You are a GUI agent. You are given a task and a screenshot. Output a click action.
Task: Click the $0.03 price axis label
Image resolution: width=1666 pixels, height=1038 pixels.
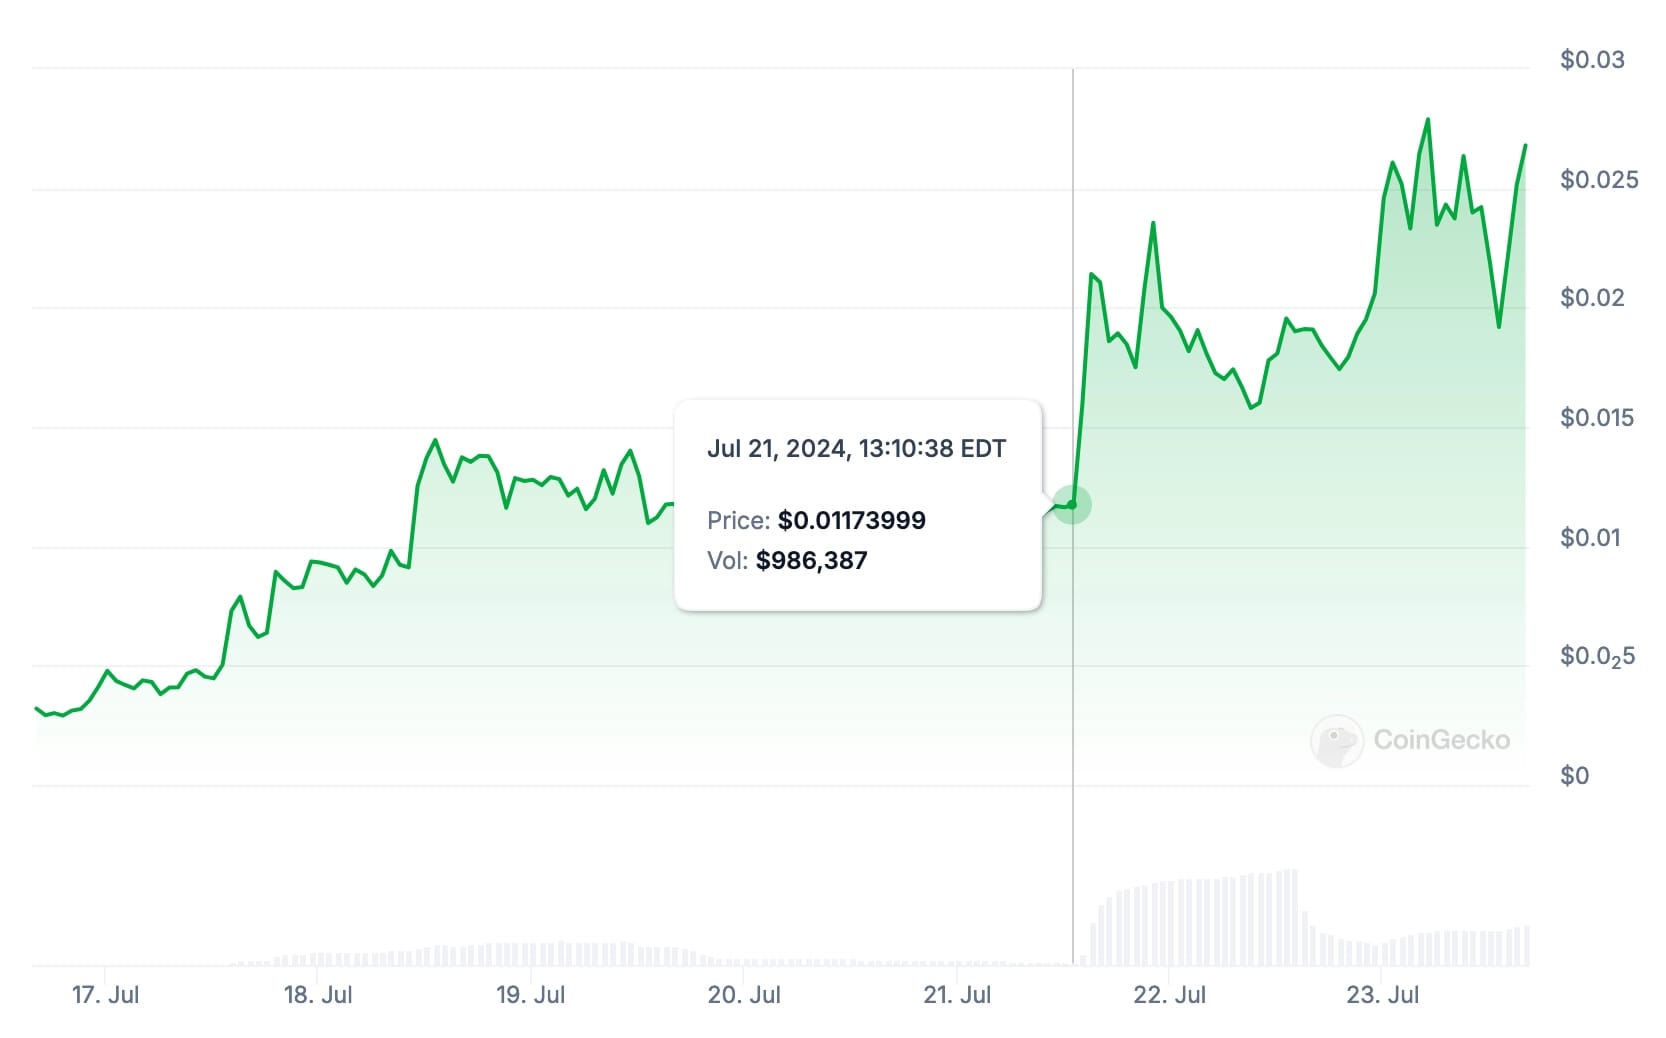coord(1592,60)
